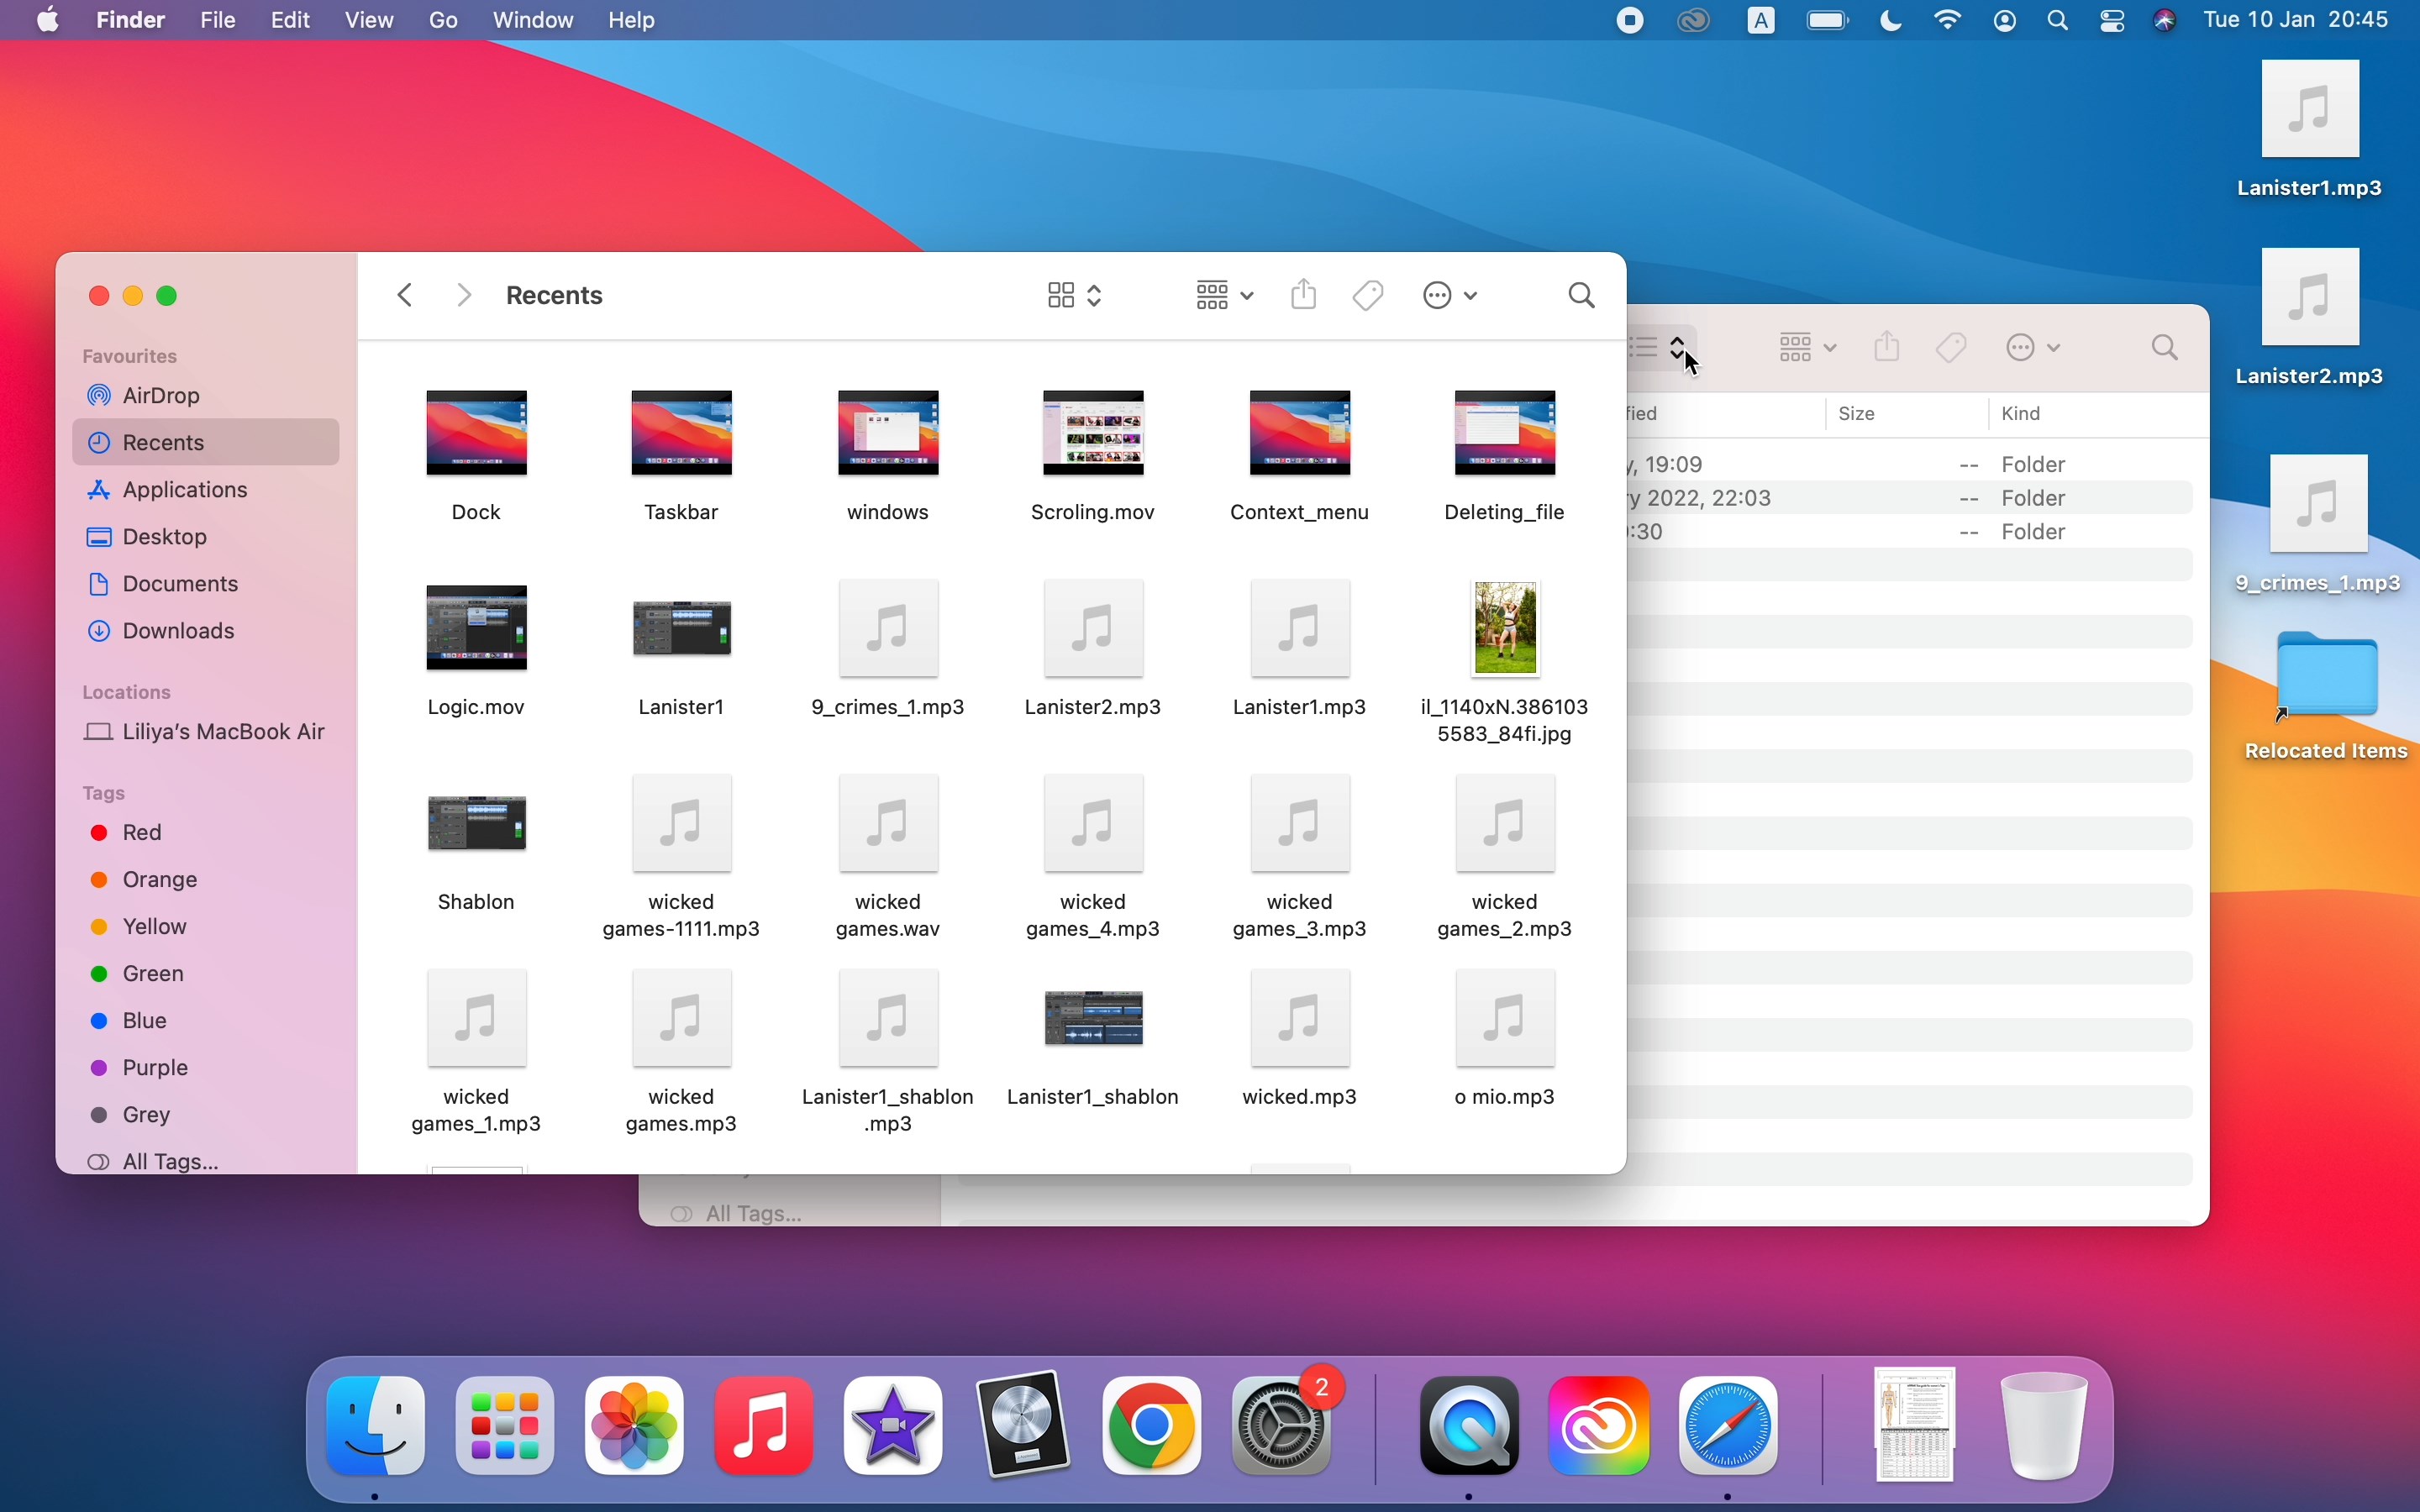Open the document stack in the Dock

[x=1914, y=1425]
